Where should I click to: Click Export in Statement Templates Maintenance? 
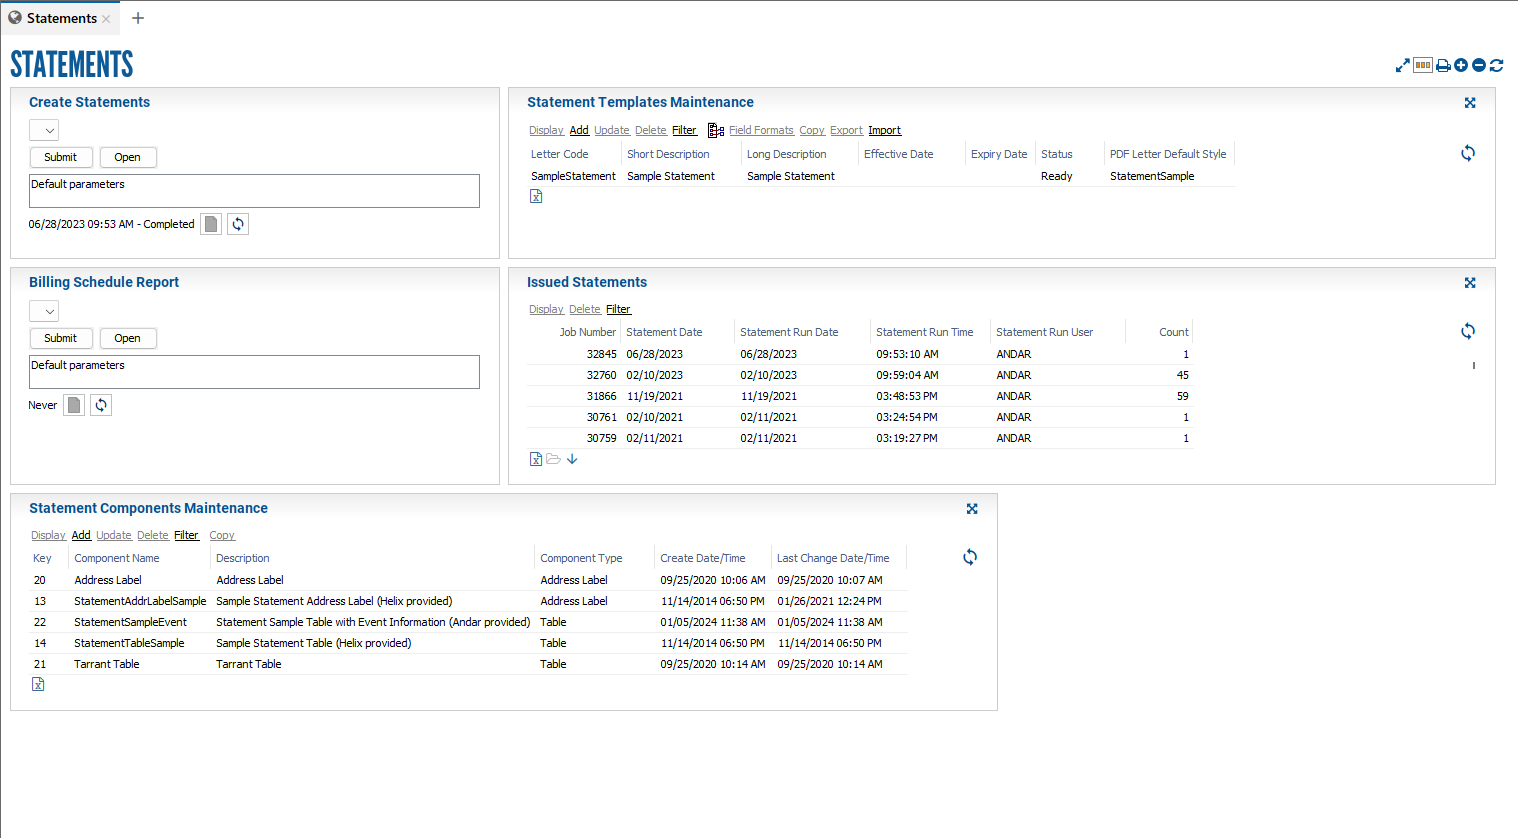(846, 130)
